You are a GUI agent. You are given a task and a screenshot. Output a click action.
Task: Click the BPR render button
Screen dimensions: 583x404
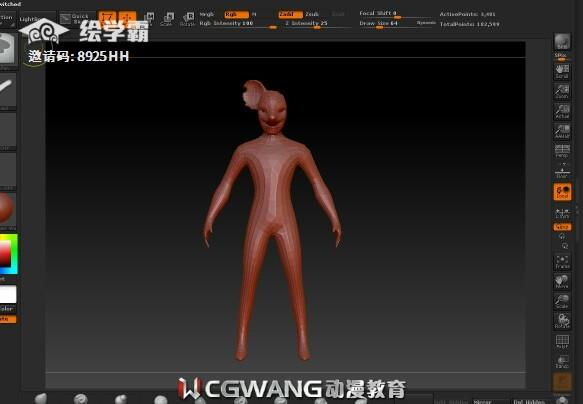pyautogui.click(x=562, y=41)
